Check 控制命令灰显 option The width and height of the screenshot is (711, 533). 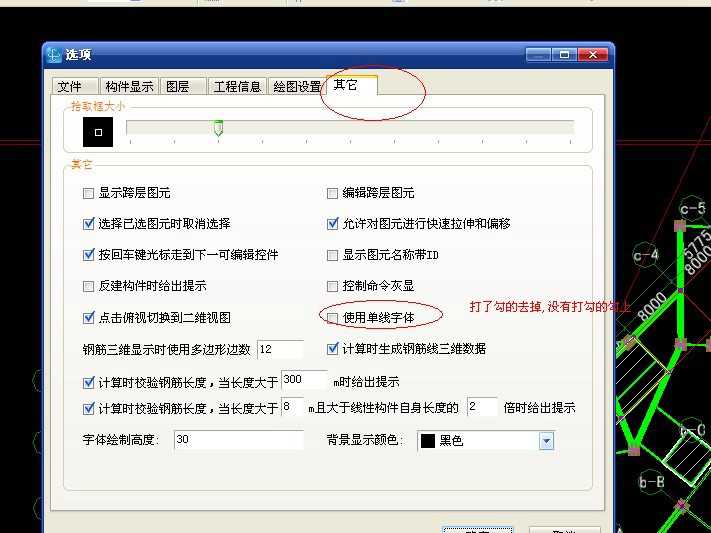point(332,286)
